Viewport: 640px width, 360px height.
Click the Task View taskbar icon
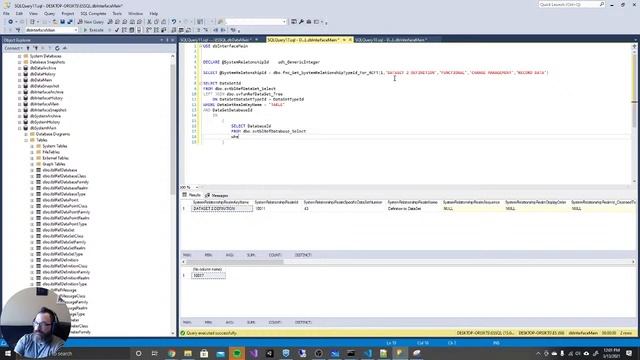[155, 353]
